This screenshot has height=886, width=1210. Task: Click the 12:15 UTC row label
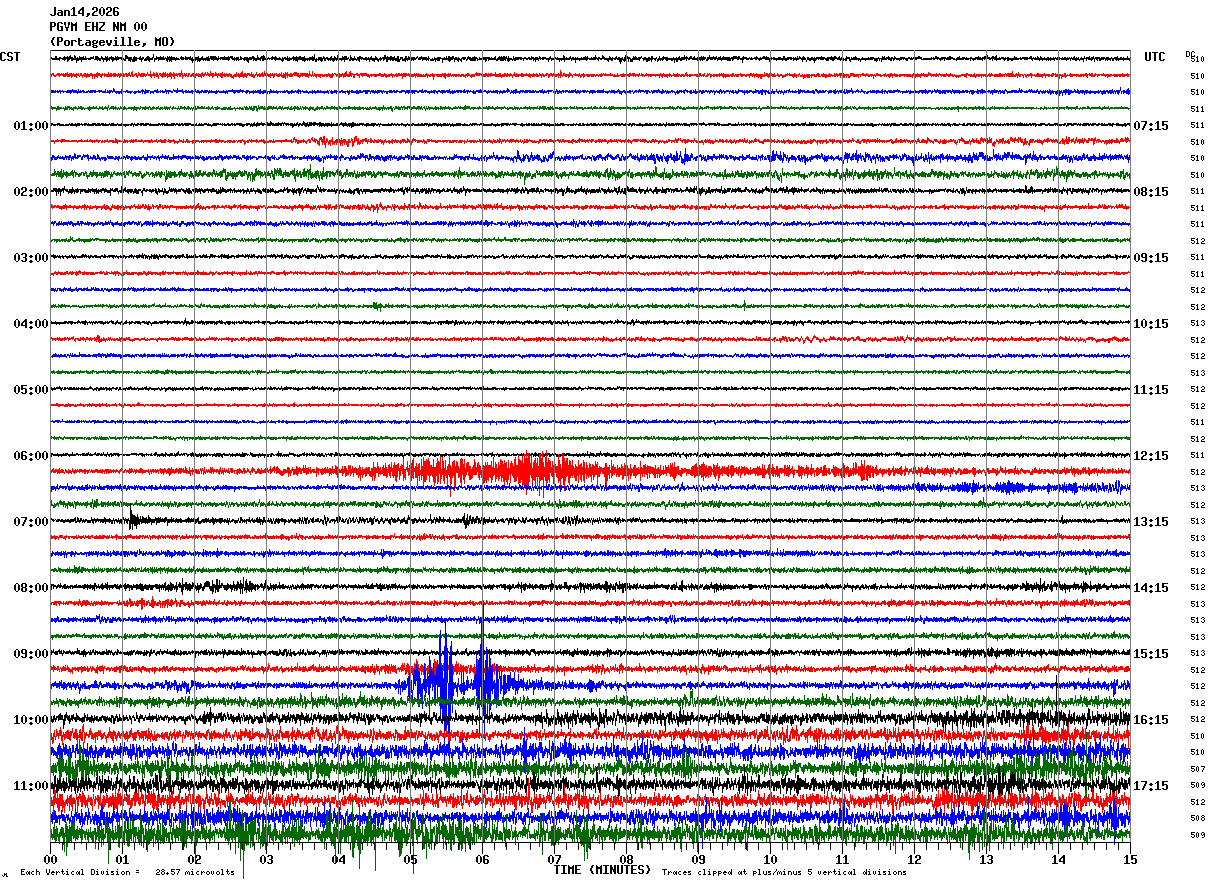tap(1151, 456)
